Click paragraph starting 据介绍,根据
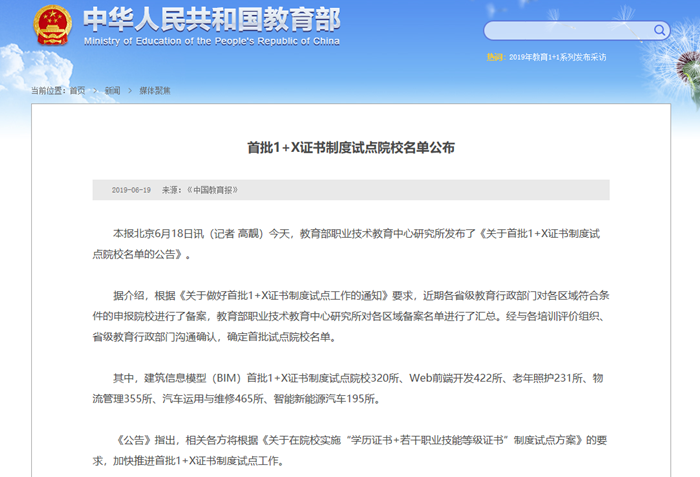 351,316
